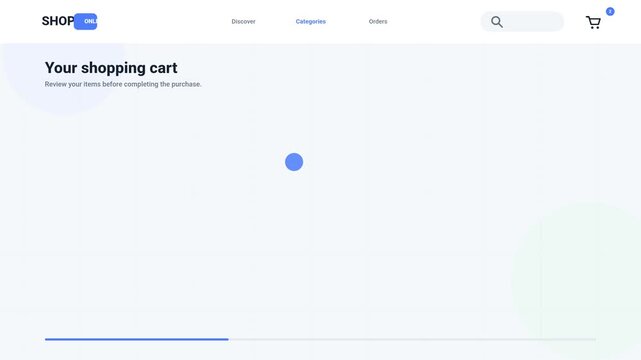Open the Orders nav item
This screenshot has width=641, height=360.
pos(378,22)
